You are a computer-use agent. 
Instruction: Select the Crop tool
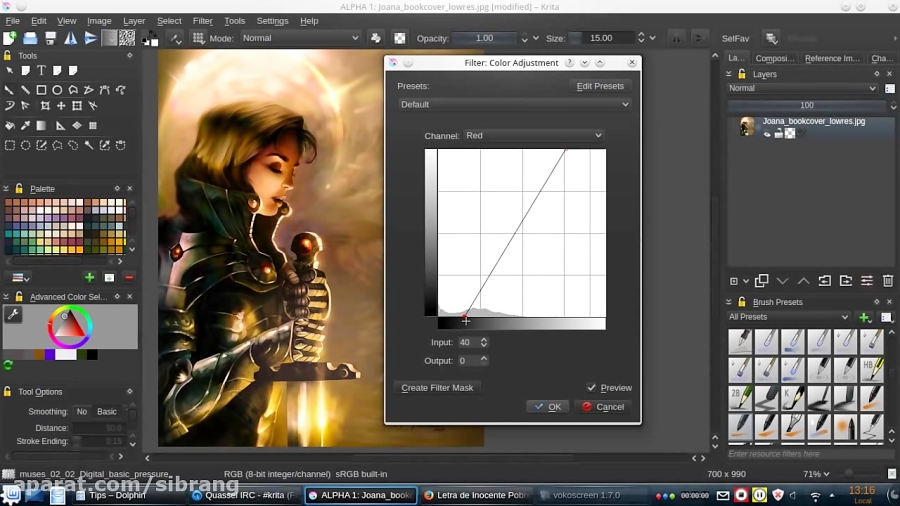[45, 106]
